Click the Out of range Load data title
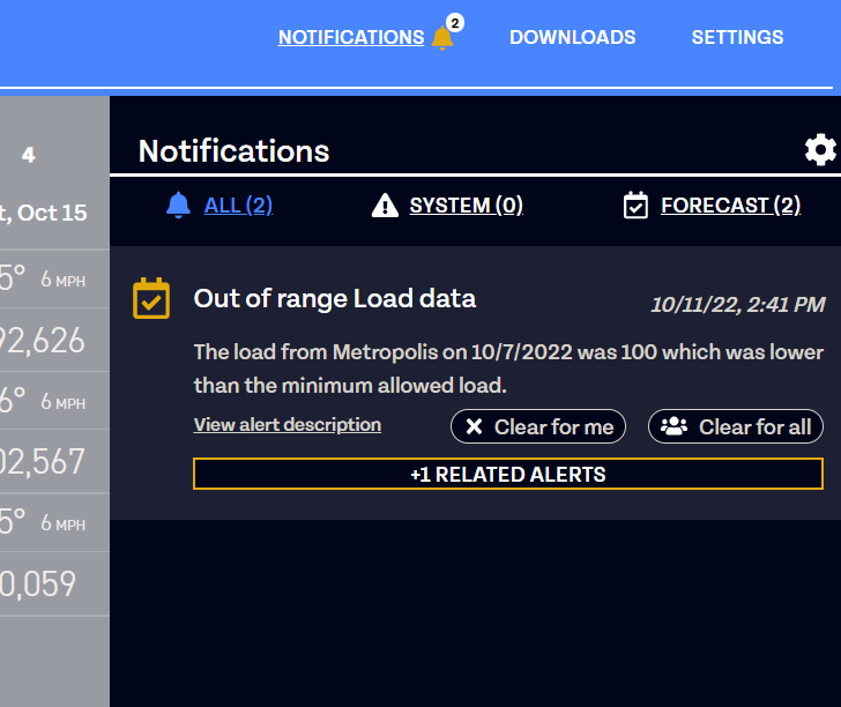The width and height of the screenshot is (841, 707). click(x=335, y=298)
